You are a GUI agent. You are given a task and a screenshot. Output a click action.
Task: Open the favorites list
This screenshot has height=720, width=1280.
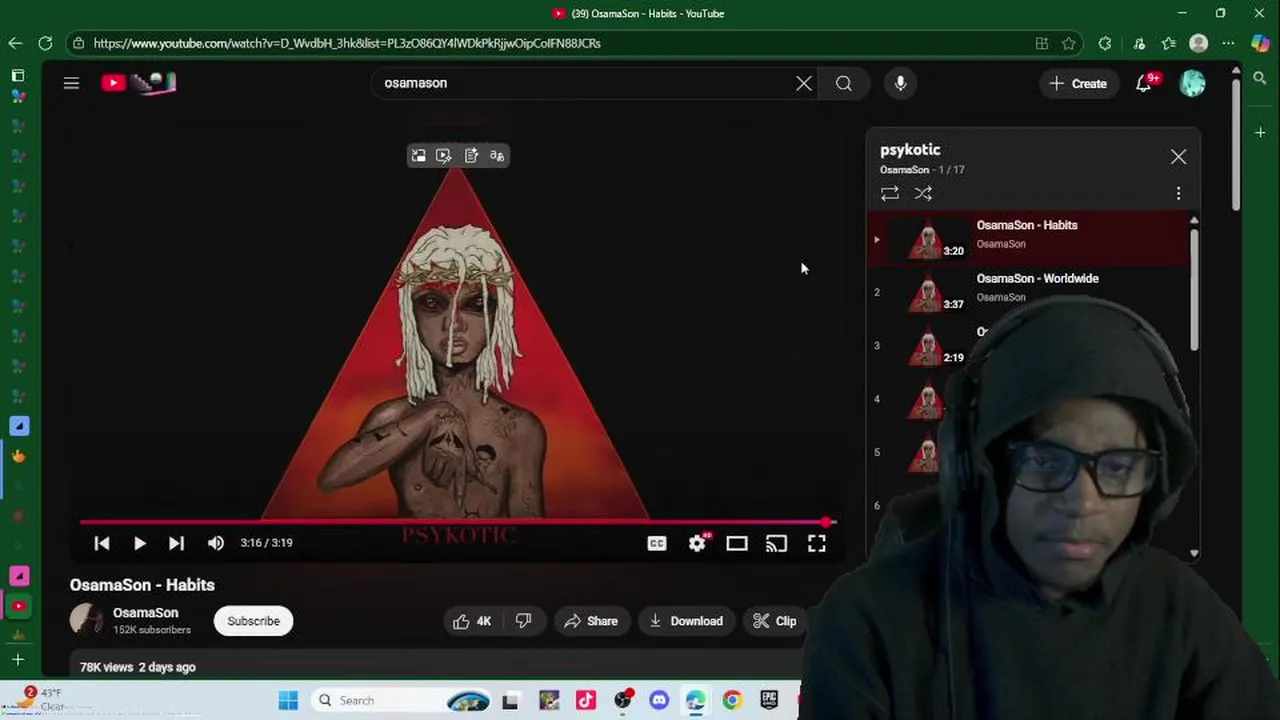pyautogui.click(x=1169, y=43)
